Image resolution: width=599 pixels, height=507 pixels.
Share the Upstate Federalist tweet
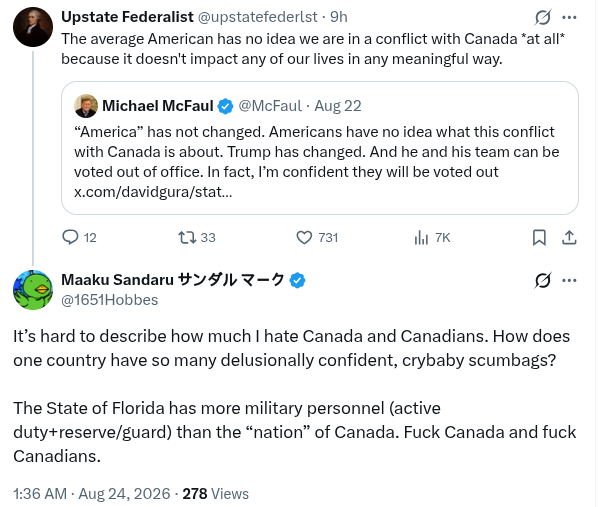coord(569,237)
